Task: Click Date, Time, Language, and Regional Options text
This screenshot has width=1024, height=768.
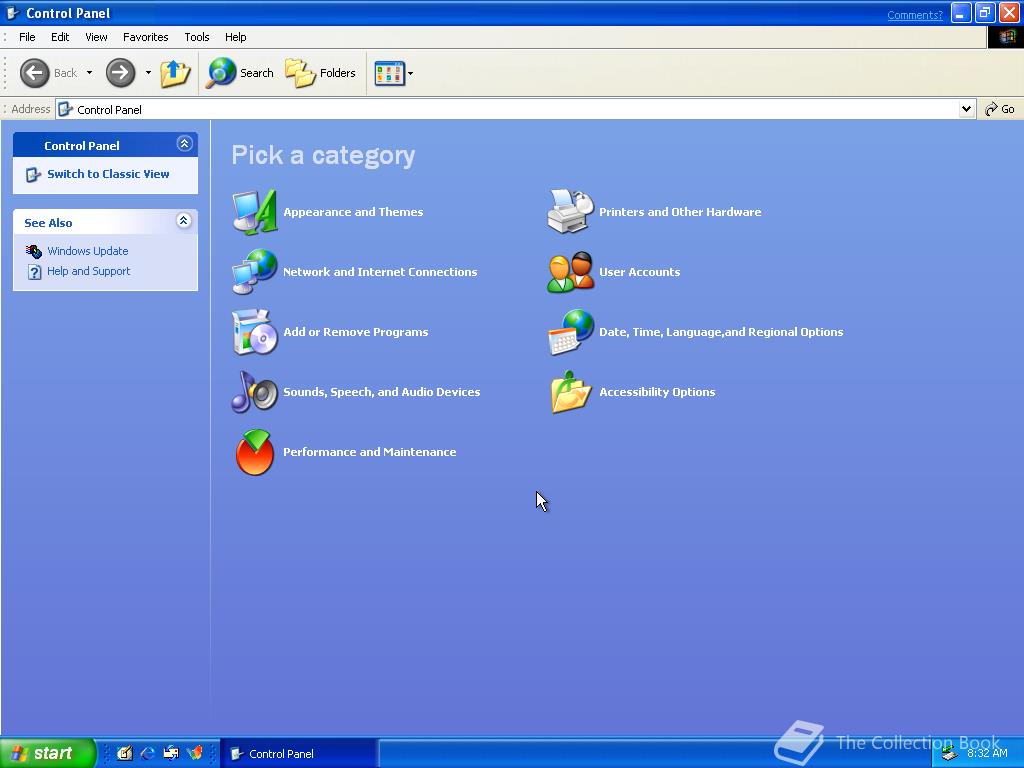Action: (x=722, y=332)
